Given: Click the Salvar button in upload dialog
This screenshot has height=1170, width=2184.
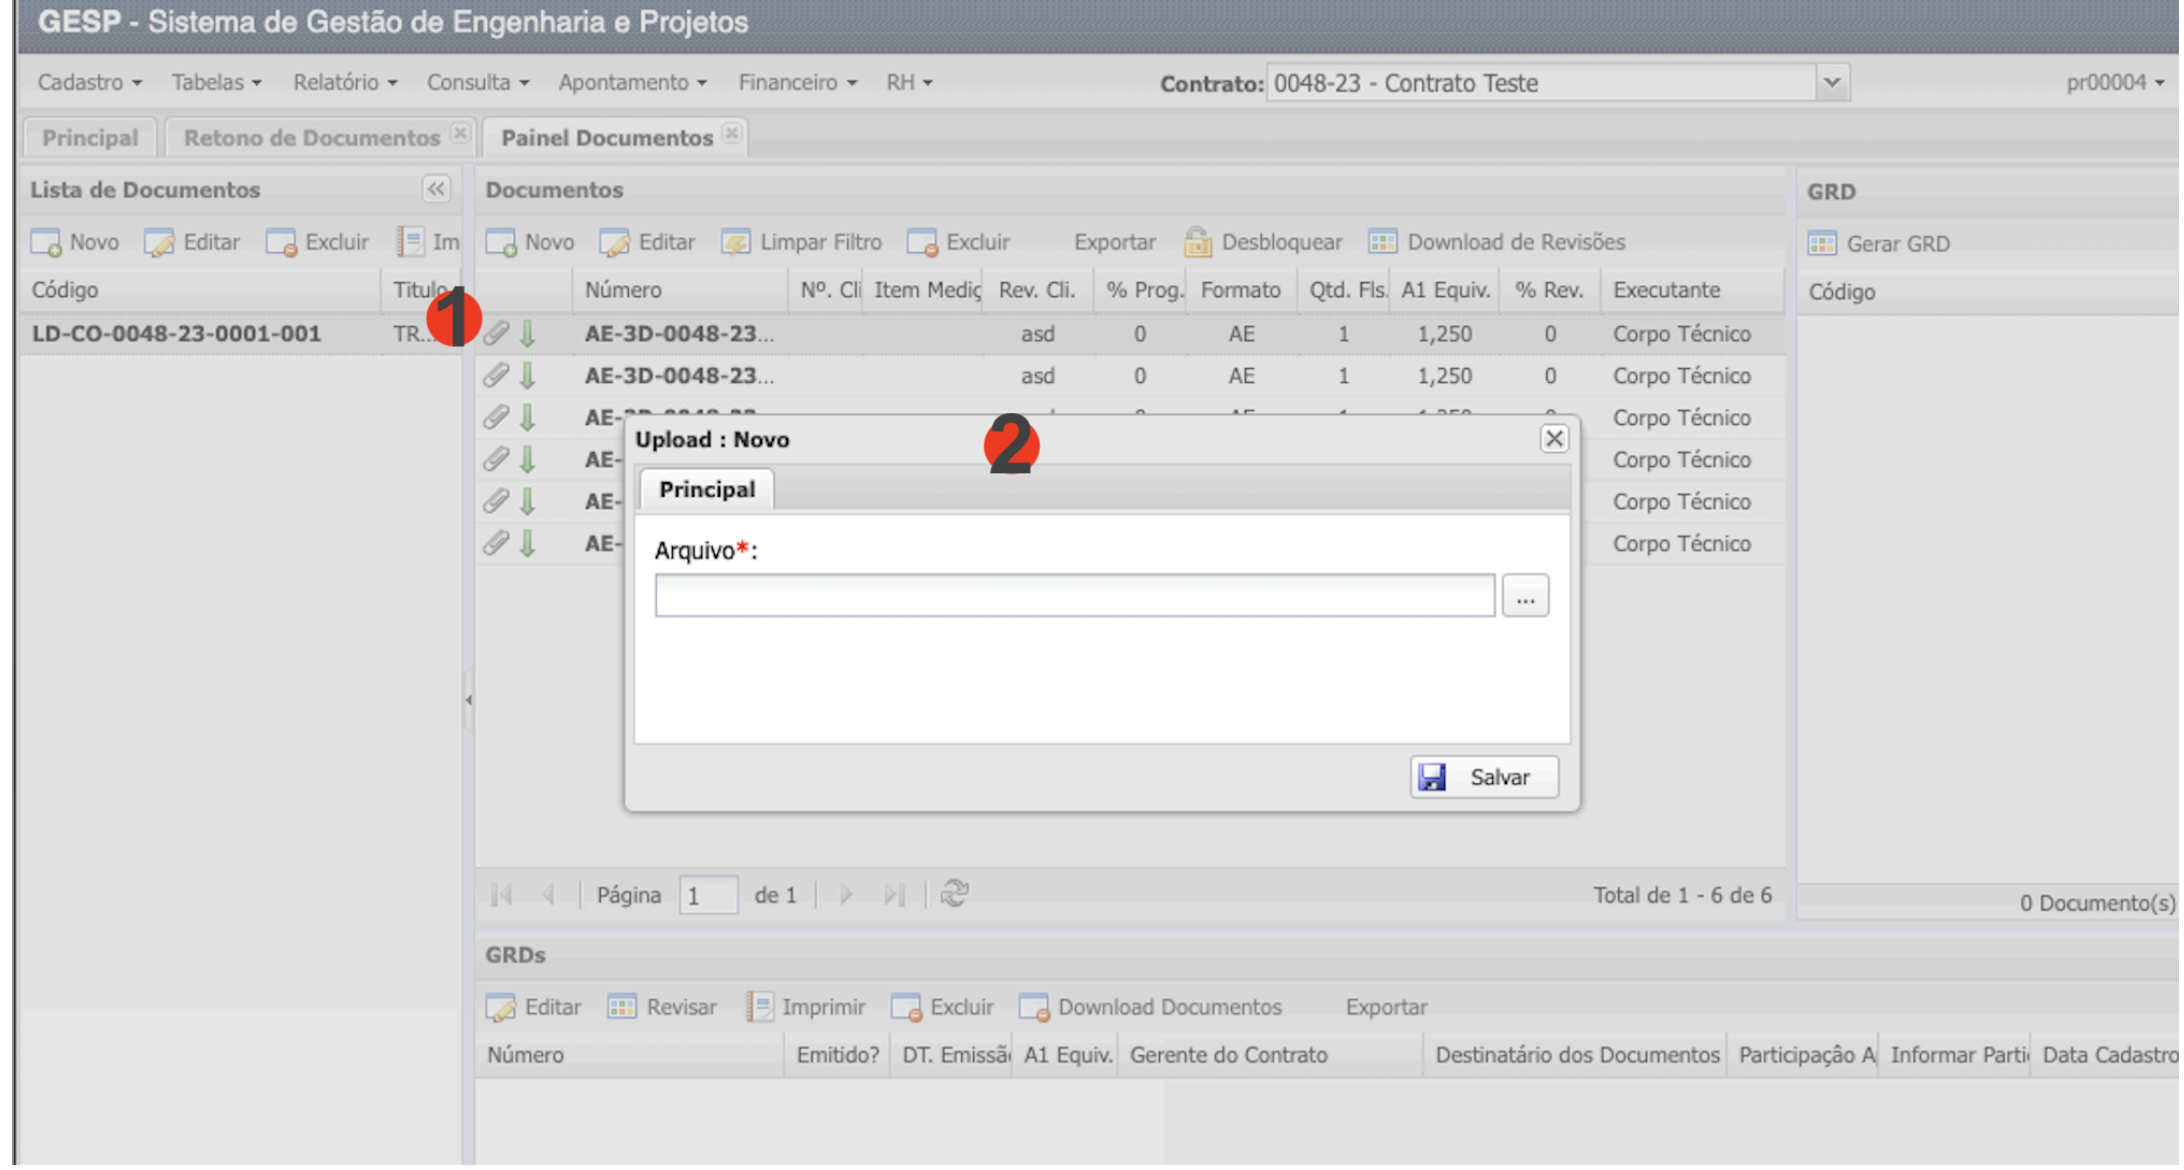Looking at the screenshot, I should tap(1484, 778).
